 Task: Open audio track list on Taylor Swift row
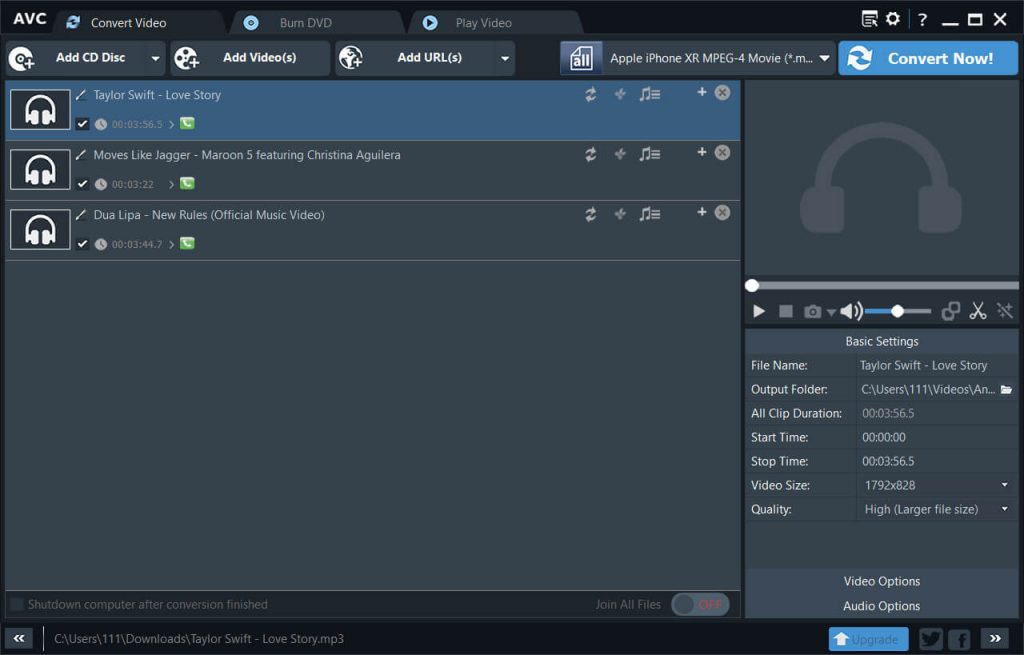coord(649,95)
